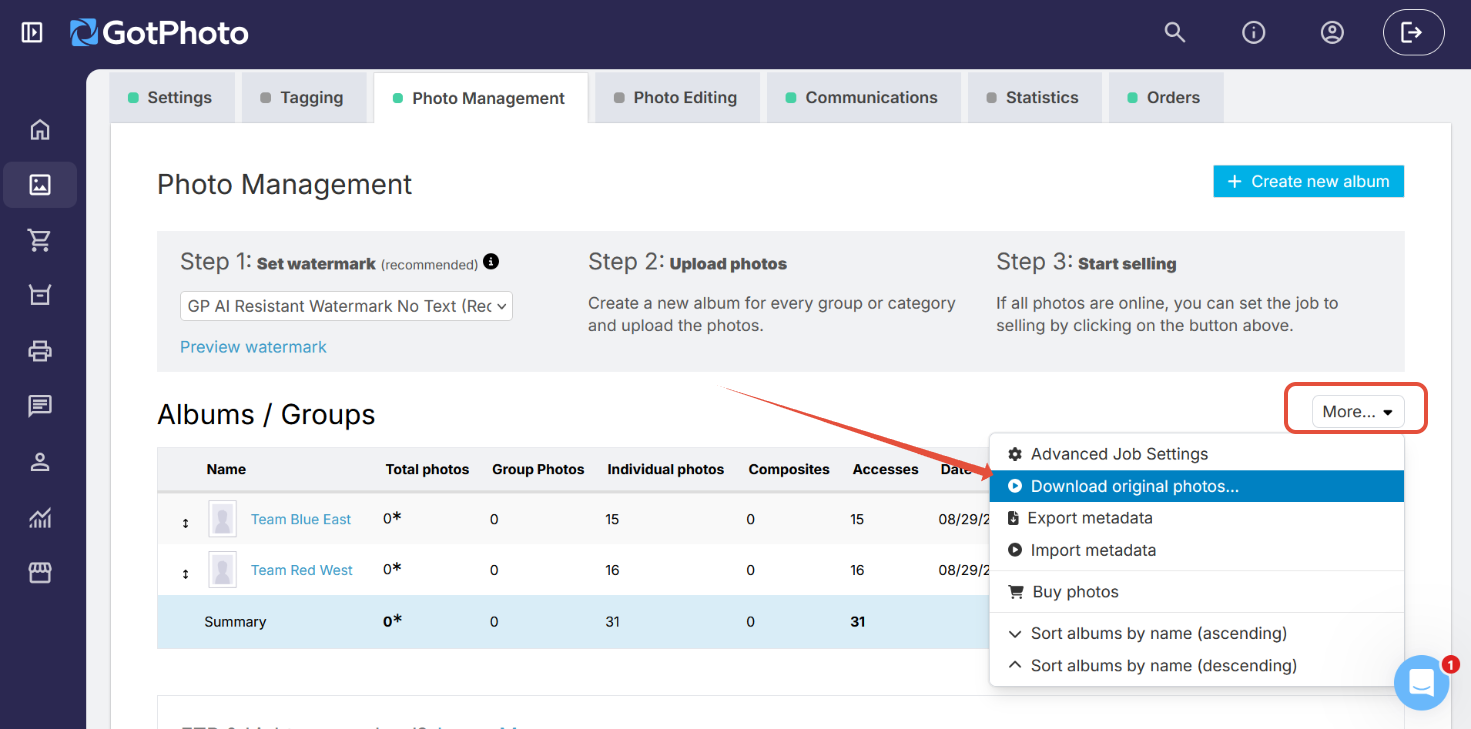Open the Team Blue East album
This screenshot has height=729, width=1471.
(x=301, y=519)
